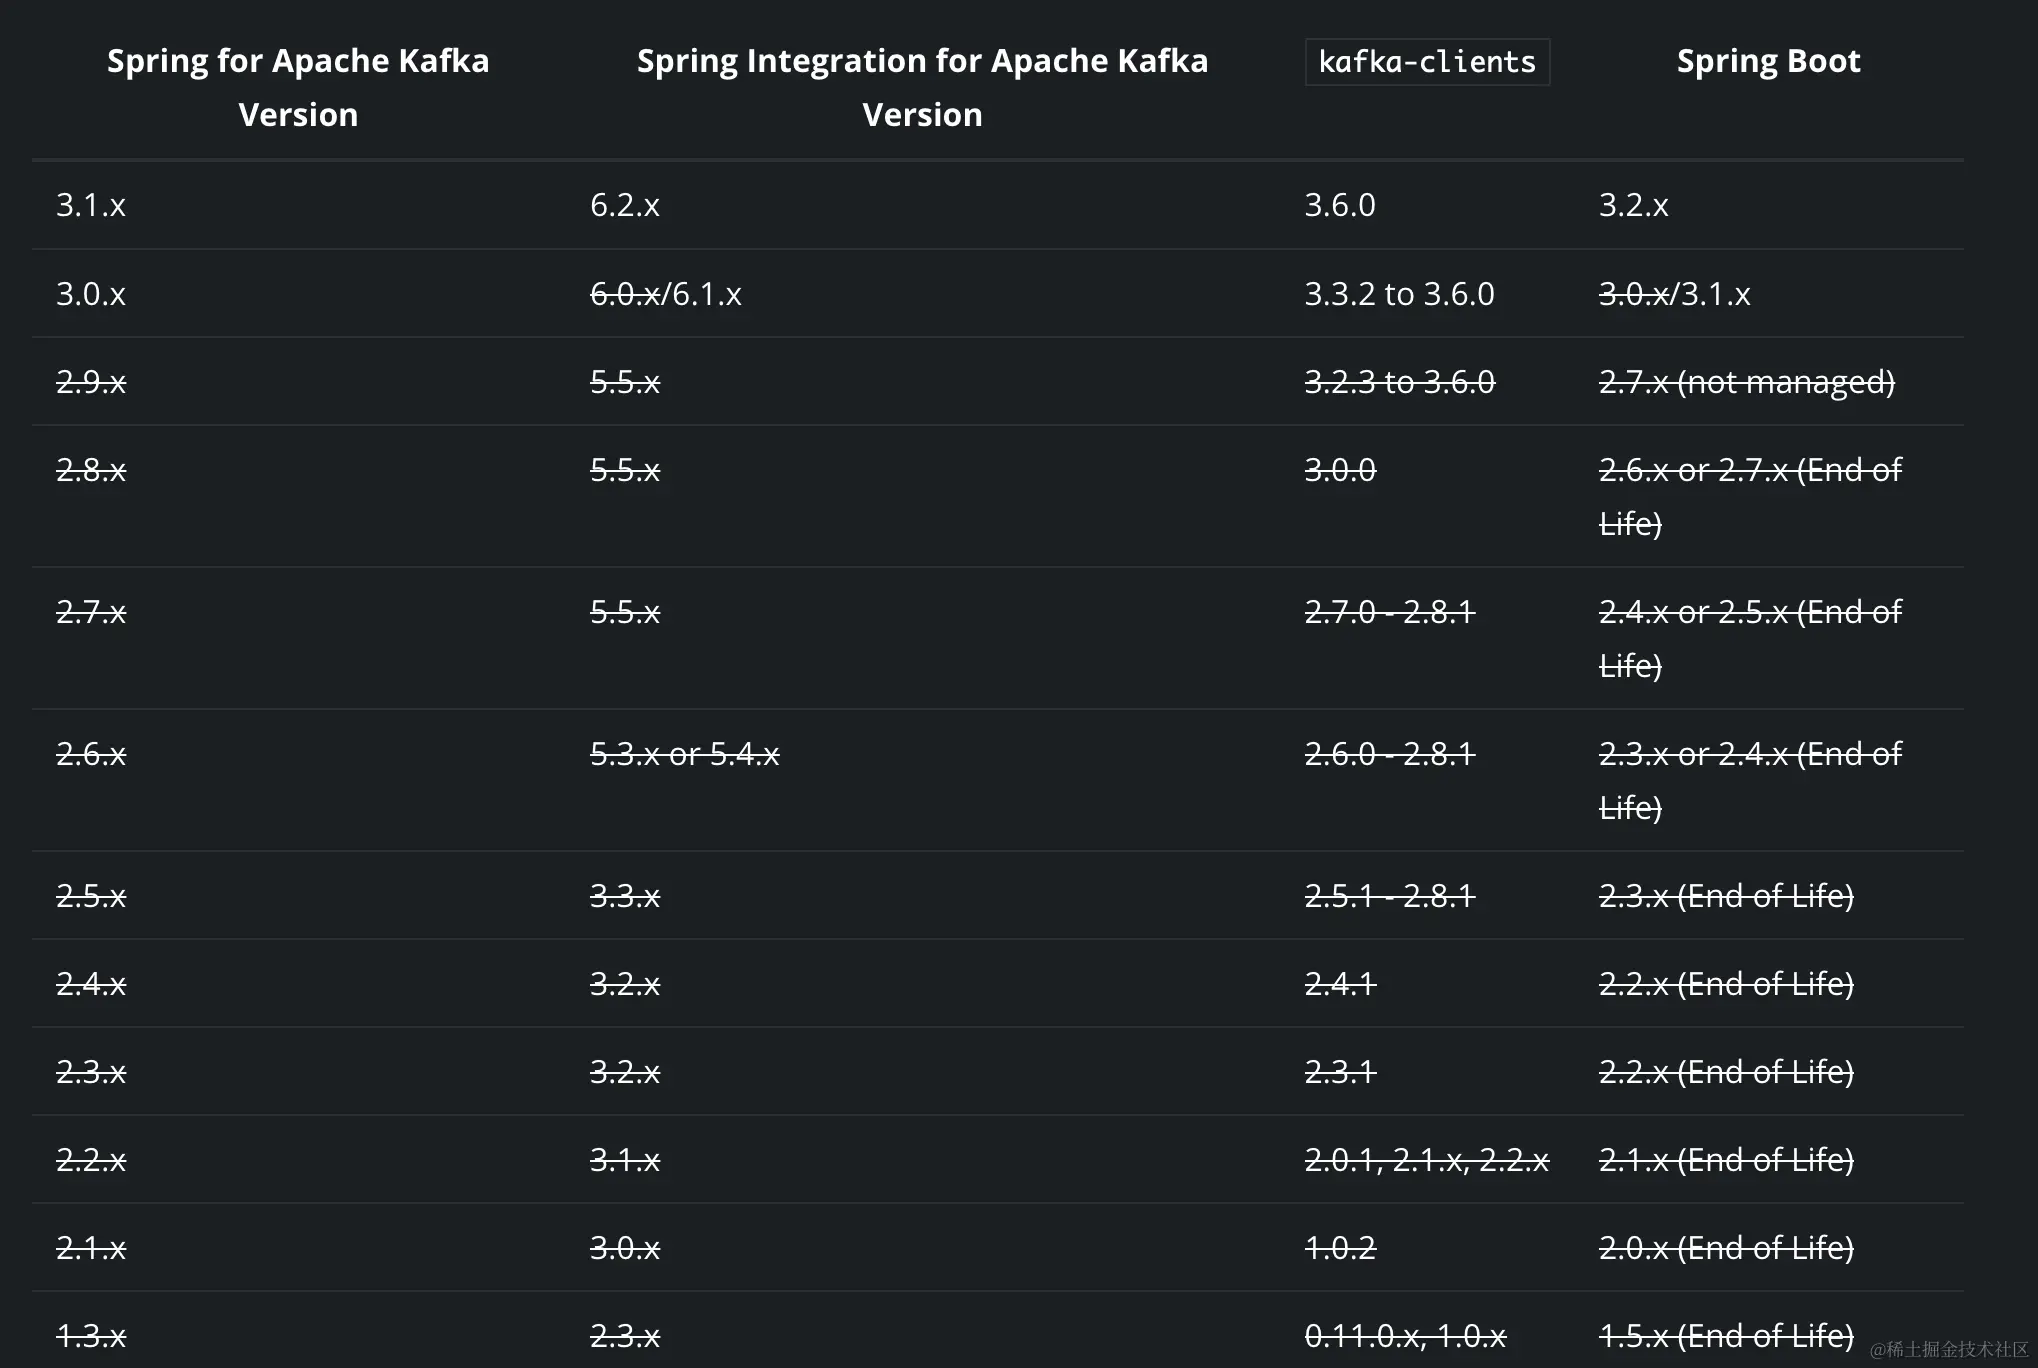
Task: Click the "2.5.1 - 2.8.1" kafka-clients cell
Action: pyautogui.click(x=1390, y=896)
